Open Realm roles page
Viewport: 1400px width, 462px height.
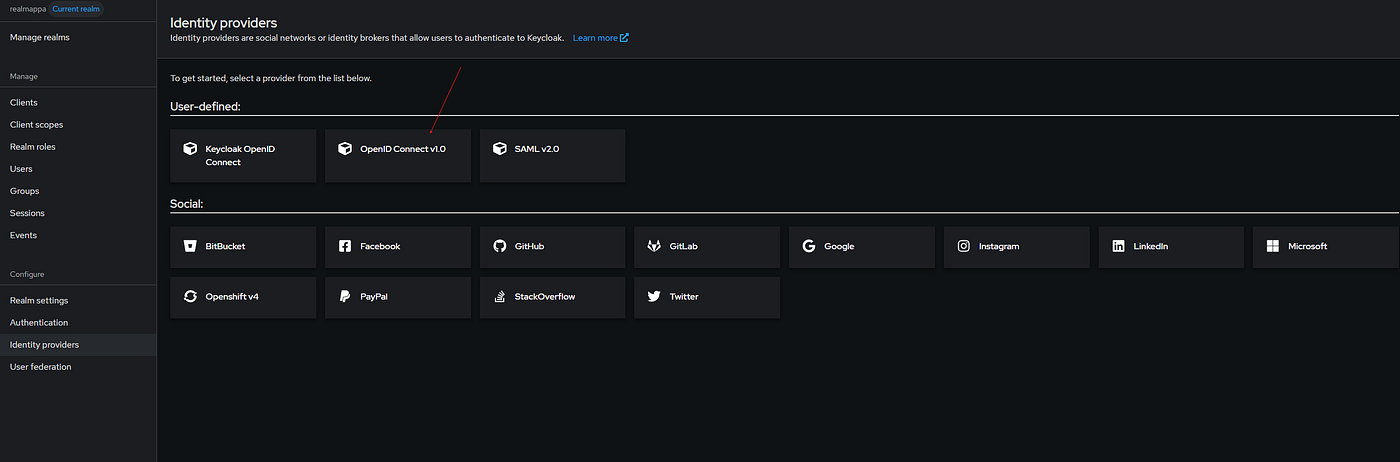coord(78,146)
